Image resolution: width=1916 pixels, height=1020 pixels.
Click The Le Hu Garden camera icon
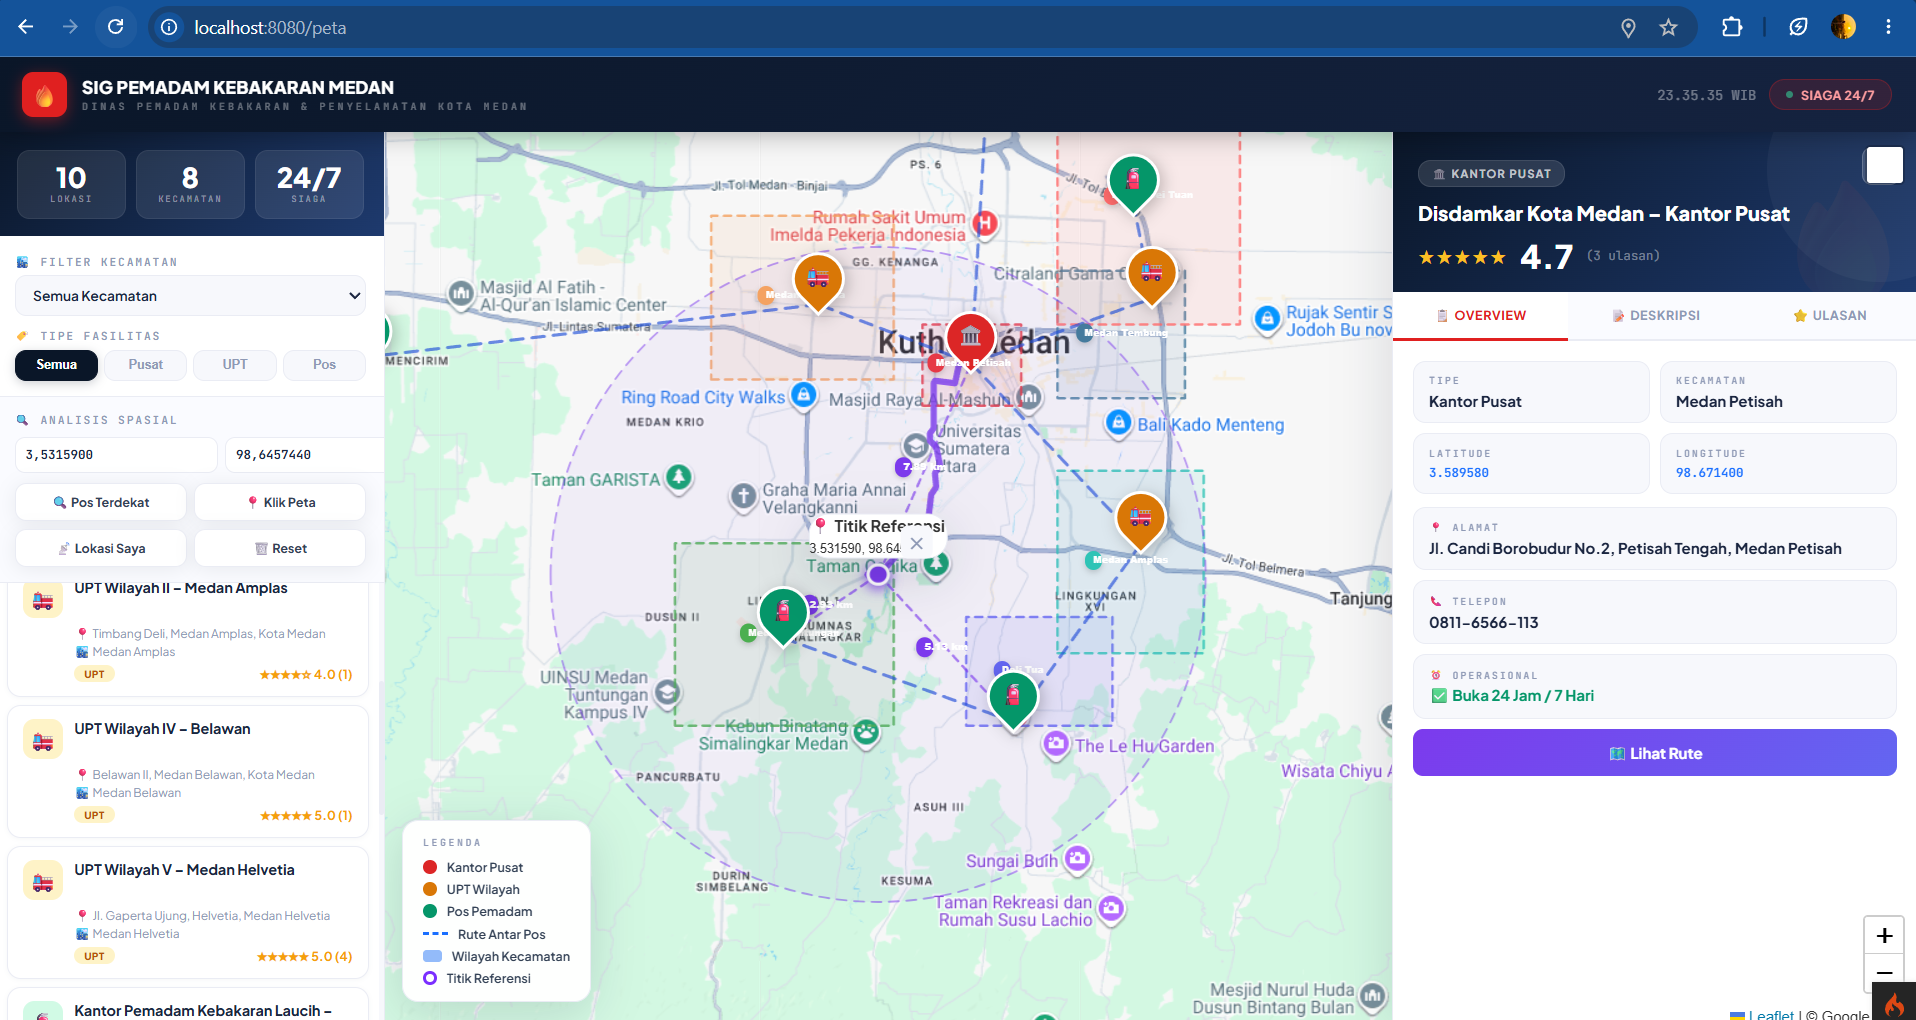(x=1056, y=744)
